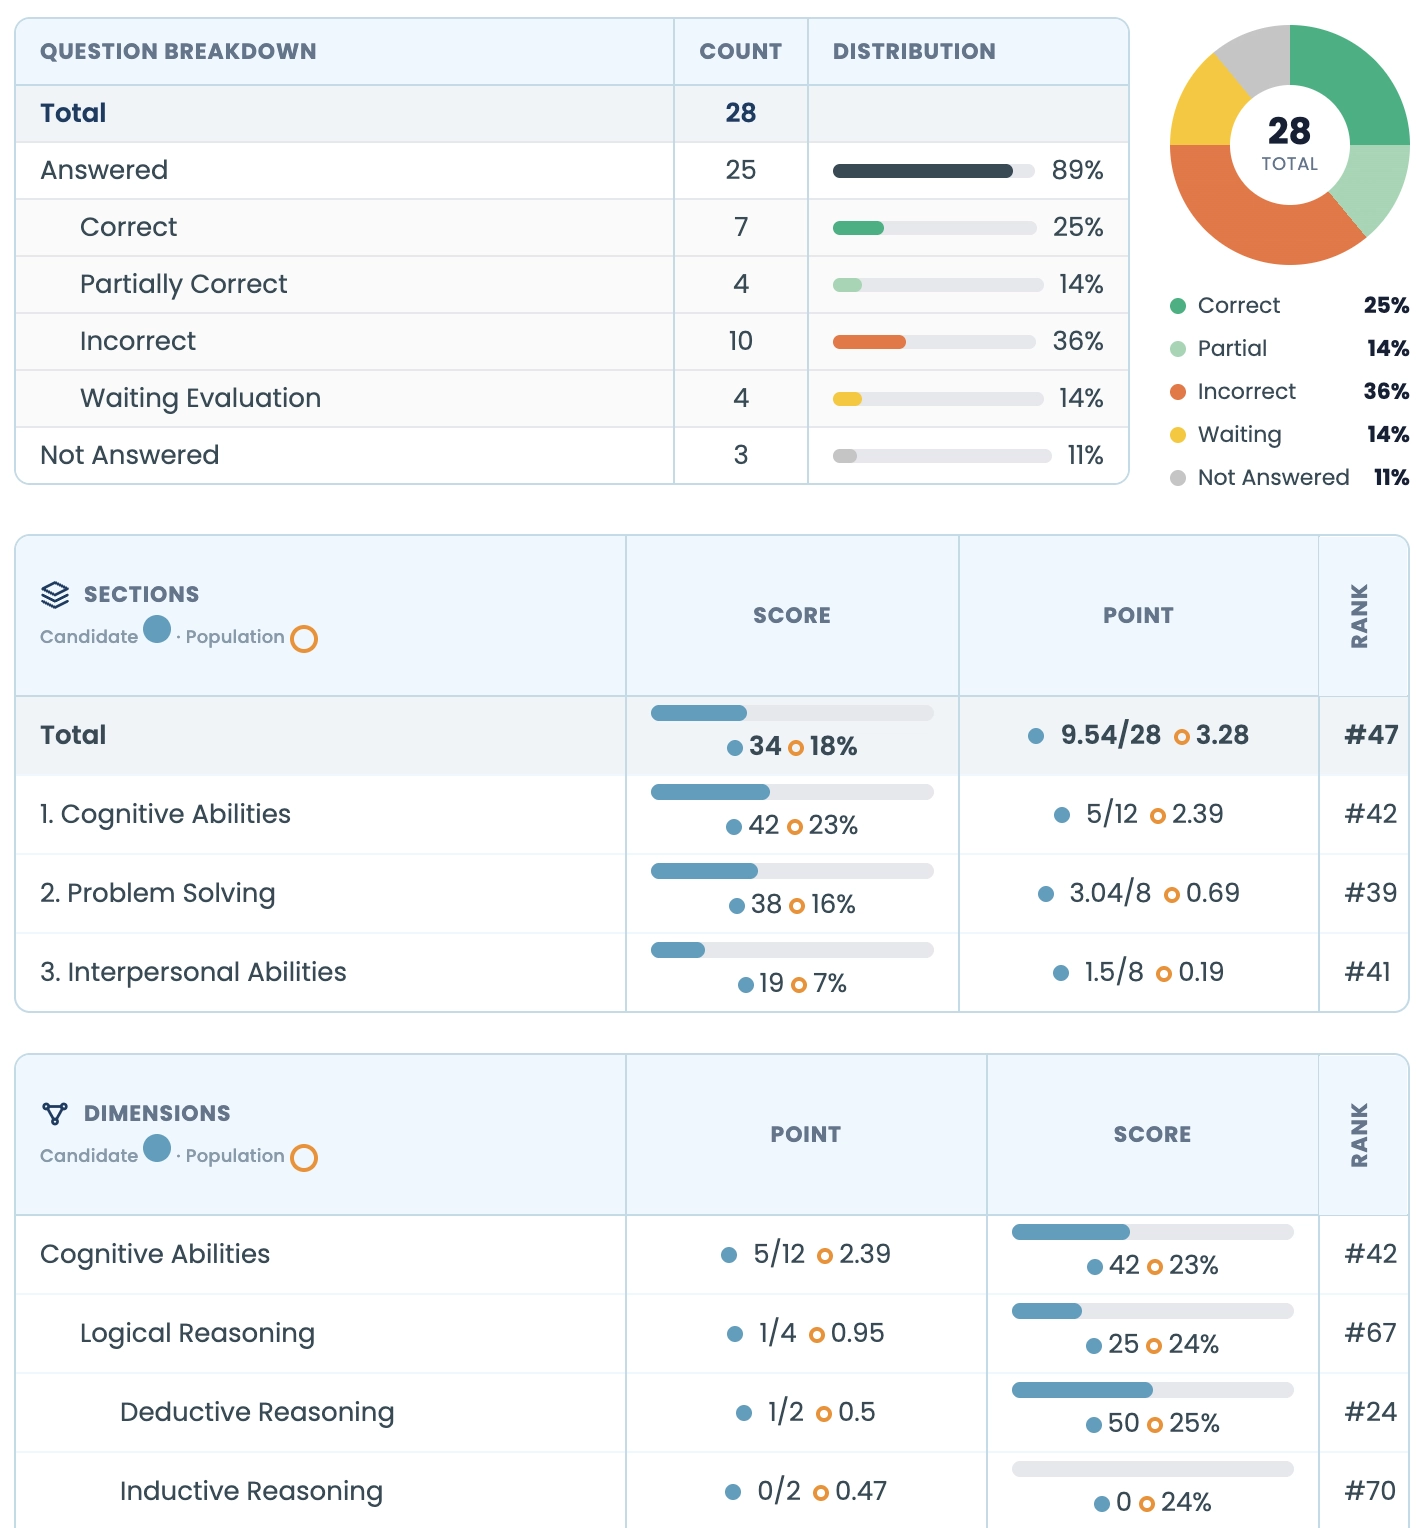The height and width of the screenshot is (1528, 1426).
Task: Click the Sections SCORE column header
Action: coord(792,616)
